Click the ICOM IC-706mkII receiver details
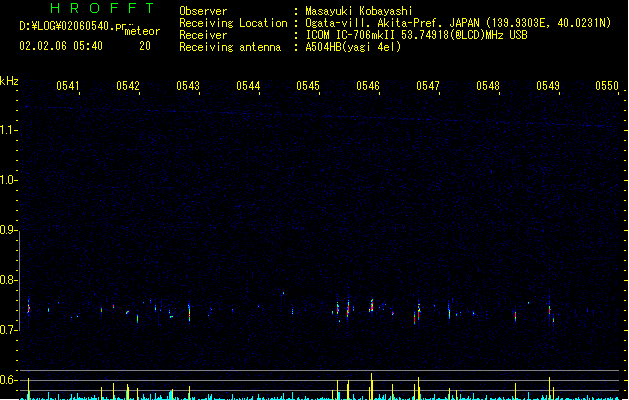This screenshot has width=629, height=400. tap(416, 35)
